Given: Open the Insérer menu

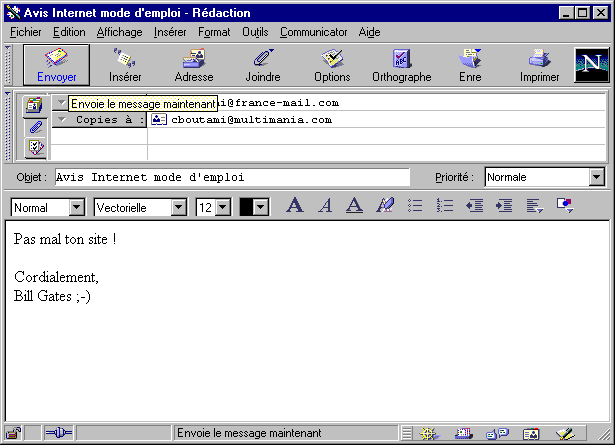Looking at the screenshot, I should pyautogui.click(x=170, y=32).
